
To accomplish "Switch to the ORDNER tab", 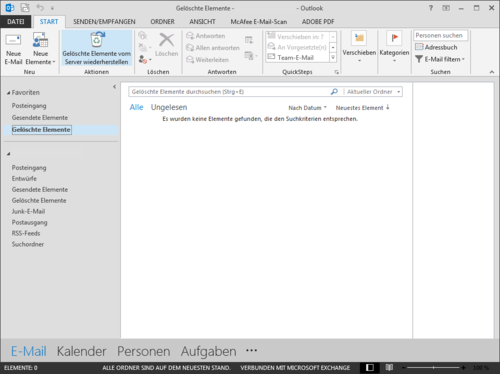I will [x=162, y=22].
